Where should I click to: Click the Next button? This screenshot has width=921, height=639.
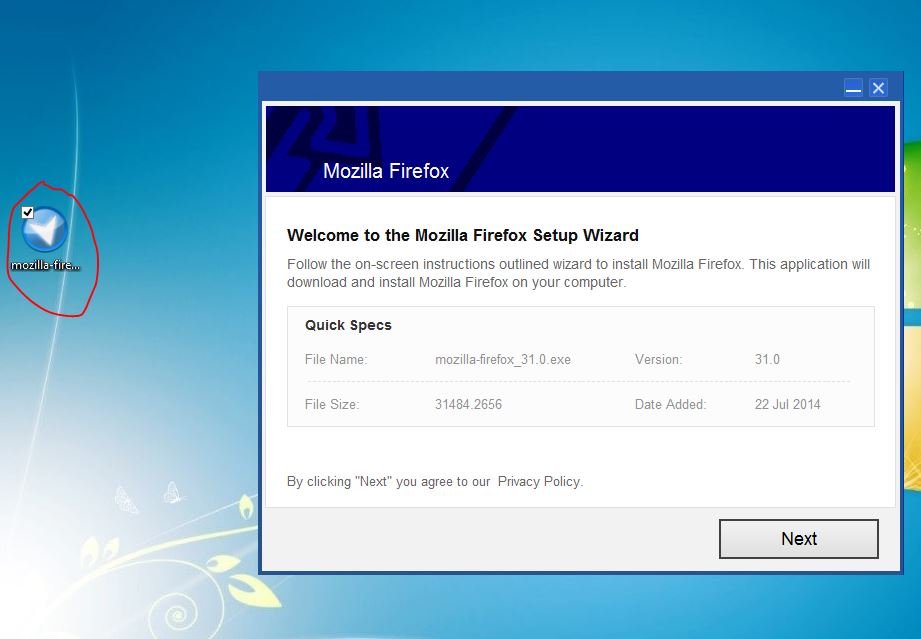point(799,539)
